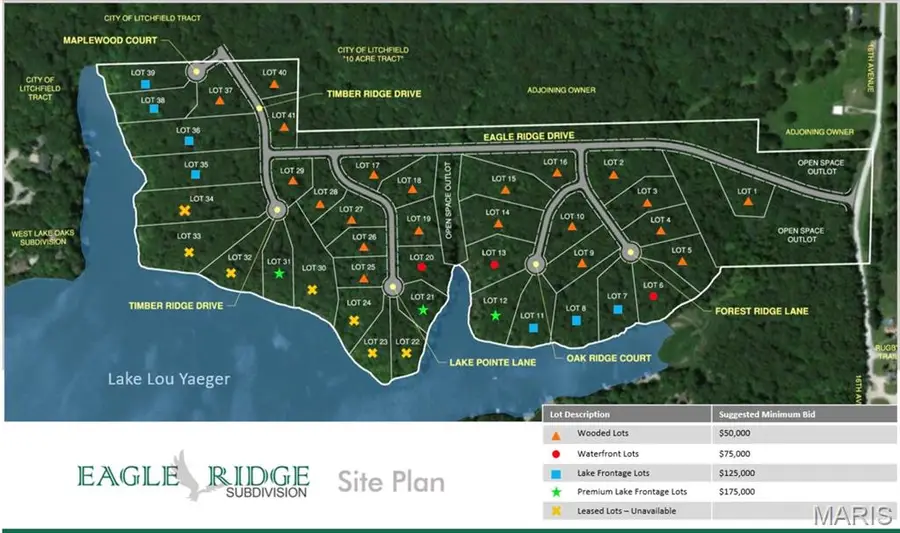Click the Wooded Lots triangle in legend
The height and width of the screenshot is (533, 900).
point(555,435)
